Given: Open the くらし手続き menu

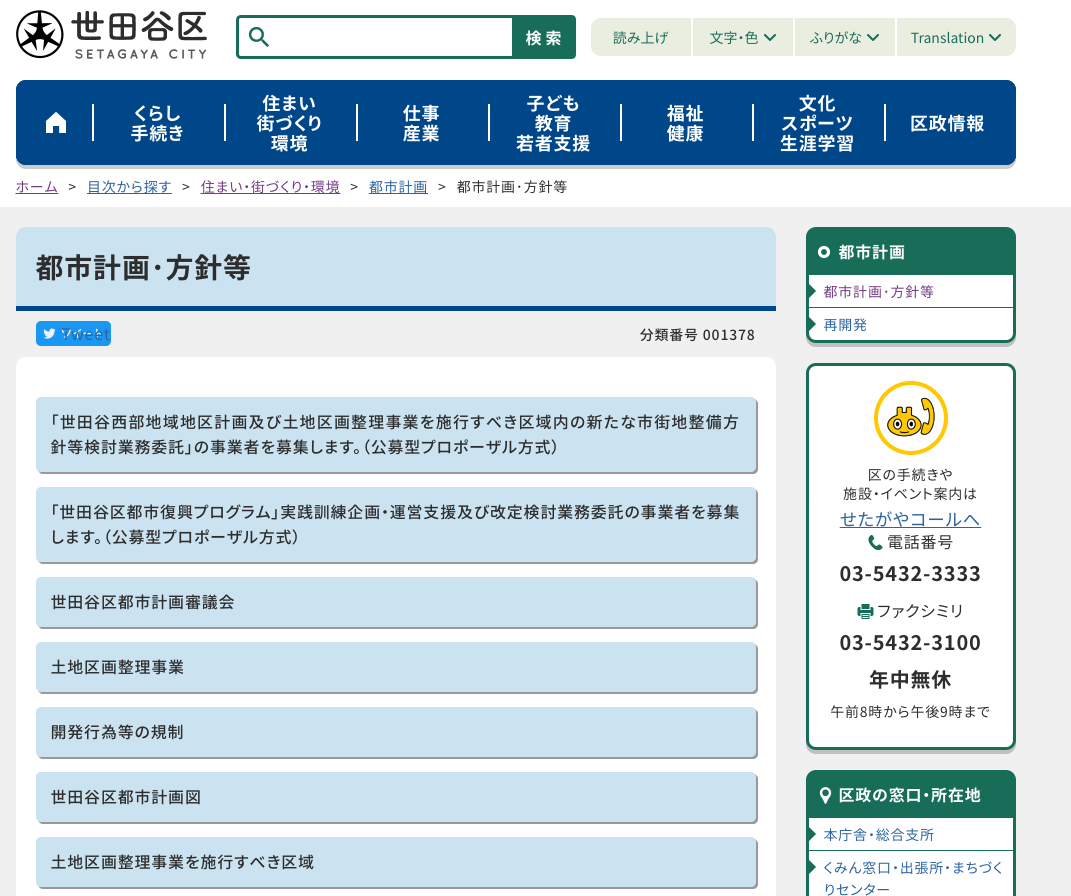Looking at the screenshot, I should (158, 123).
